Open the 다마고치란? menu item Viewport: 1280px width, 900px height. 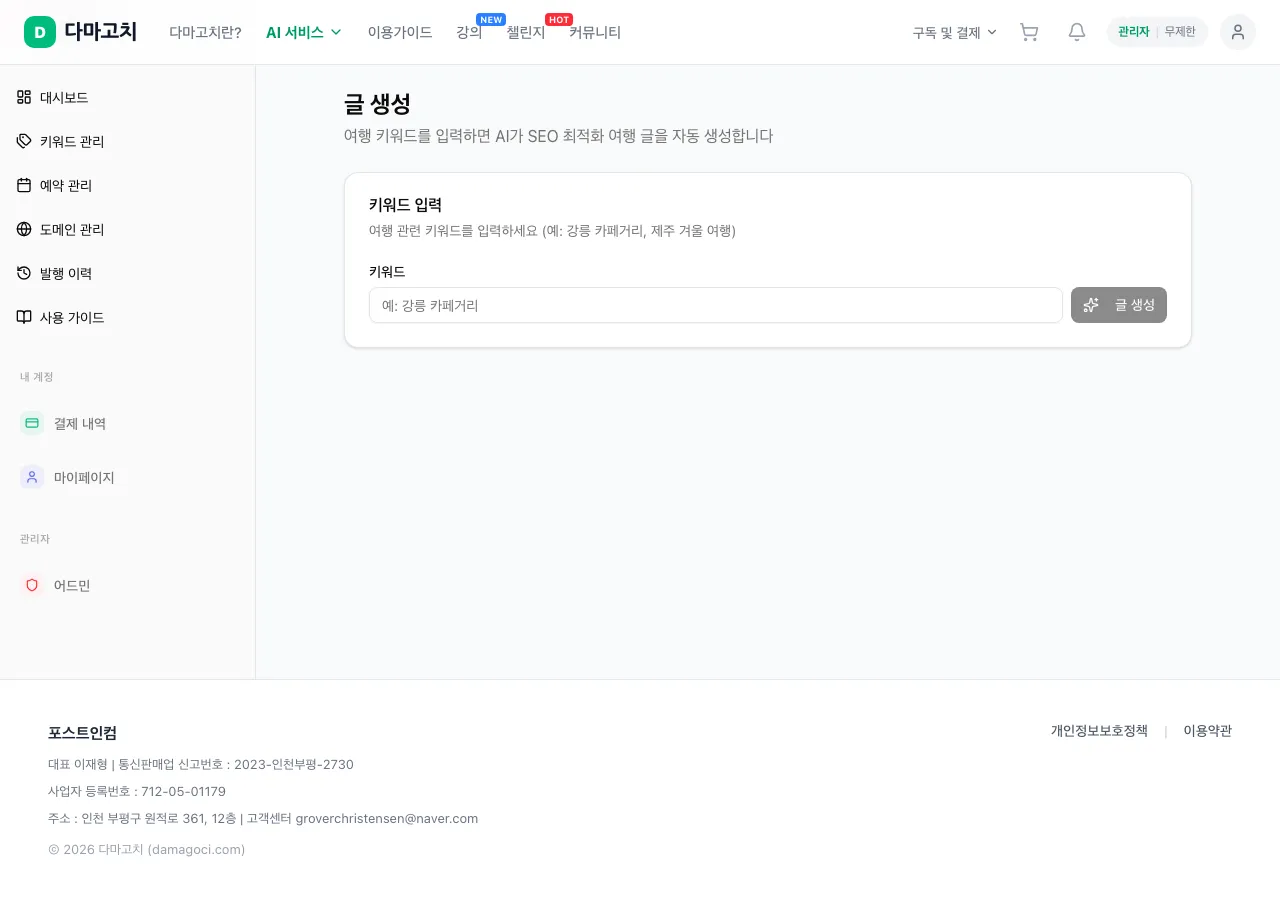205,32
